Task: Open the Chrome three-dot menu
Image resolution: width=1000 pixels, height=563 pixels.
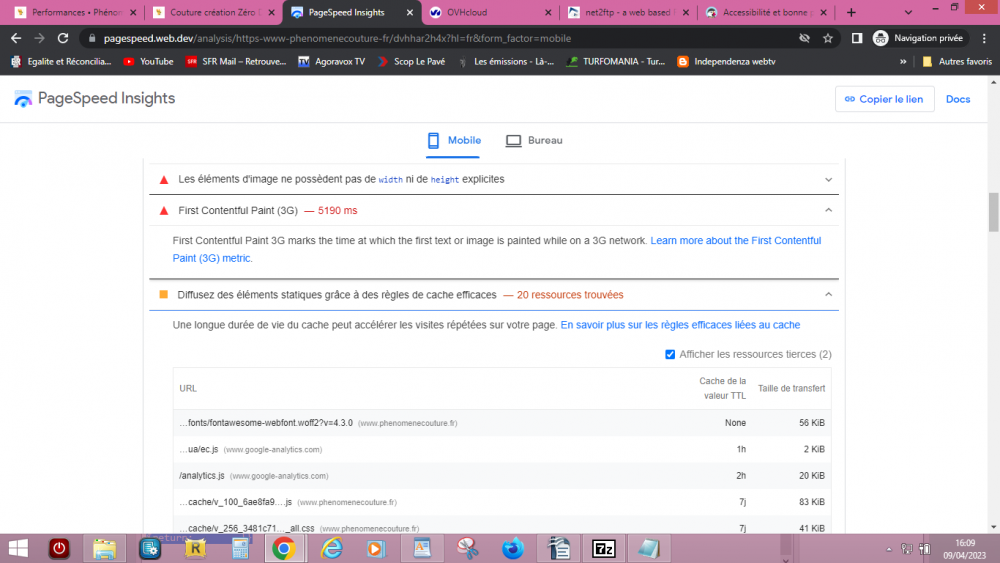Action: (x=984, y=38)
